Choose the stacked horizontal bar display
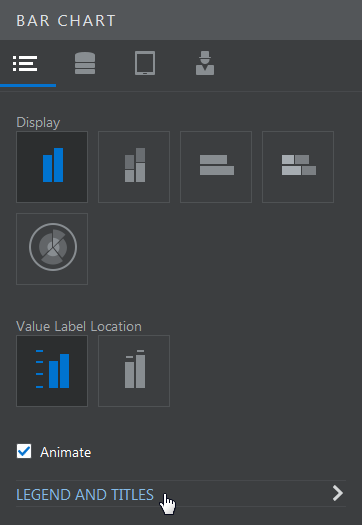Screen dimensions: 362x525 298,167
